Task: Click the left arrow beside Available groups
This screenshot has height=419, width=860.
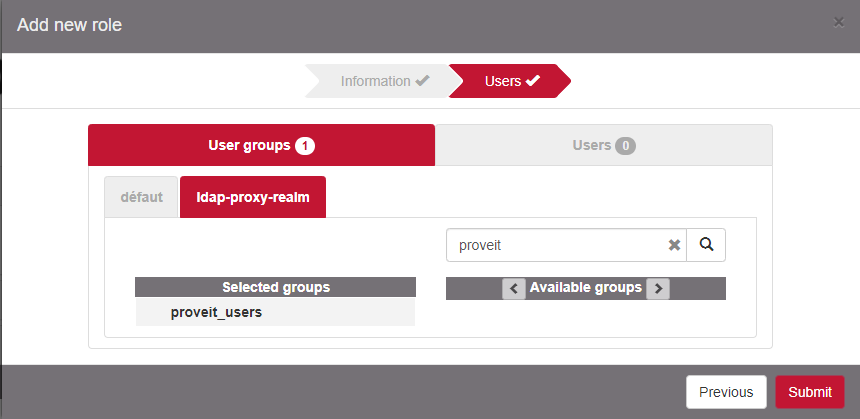Action: (x=514, y=289)
